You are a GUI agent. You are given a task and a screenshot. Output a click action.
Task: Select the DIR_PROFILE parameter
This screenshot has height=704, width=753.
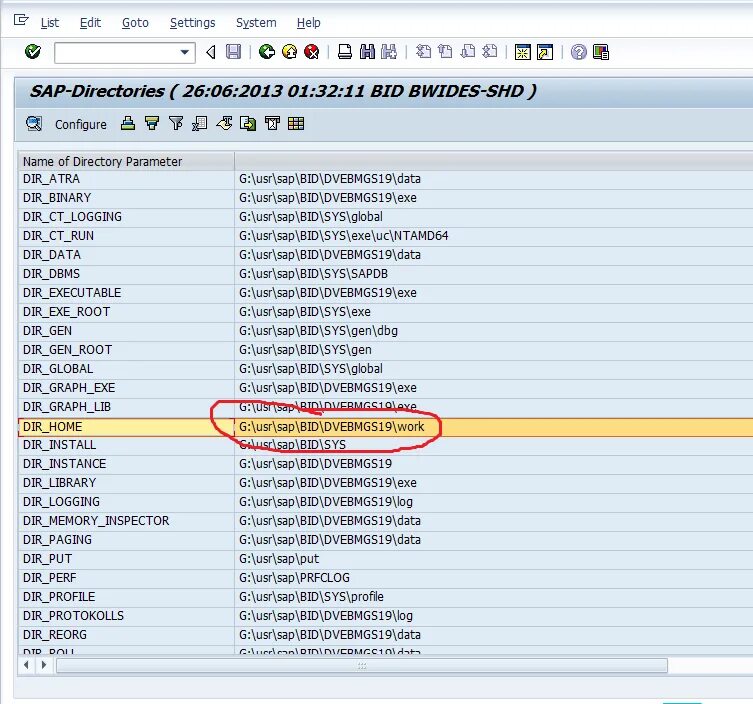point(59,597)
